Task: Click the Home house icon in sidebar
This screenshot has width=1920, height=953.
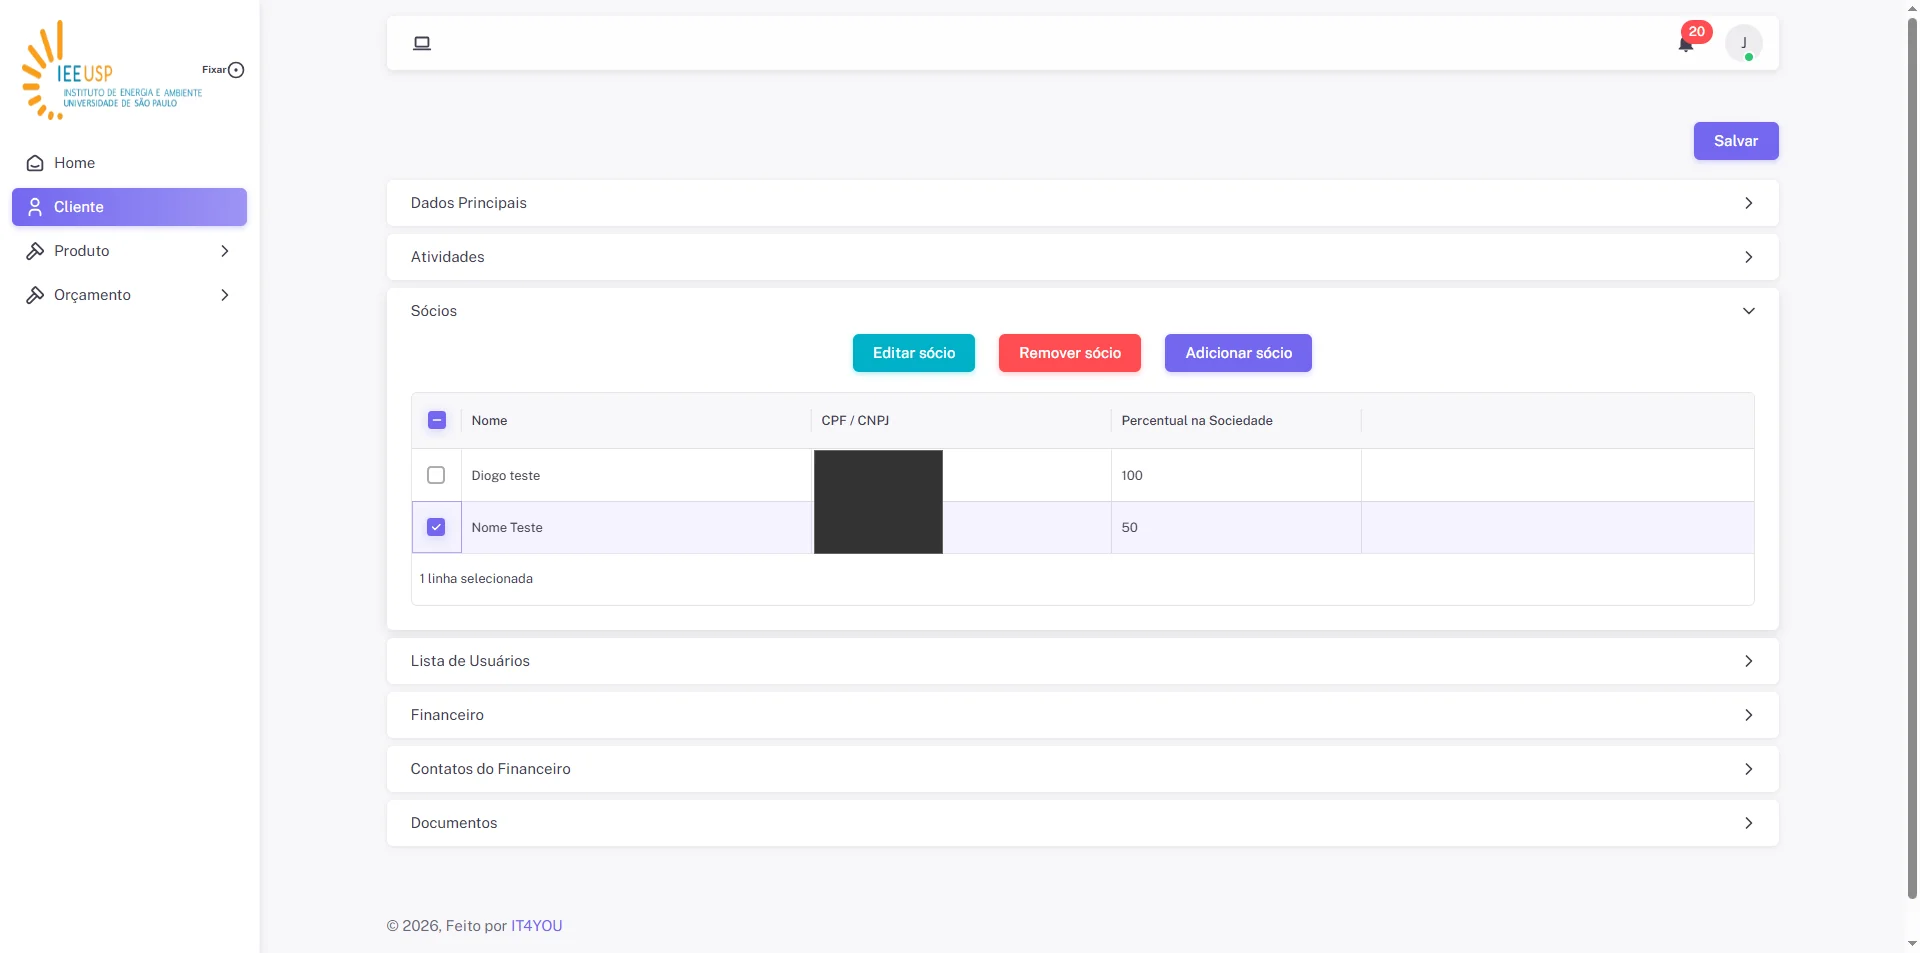Action: [35, 163]
